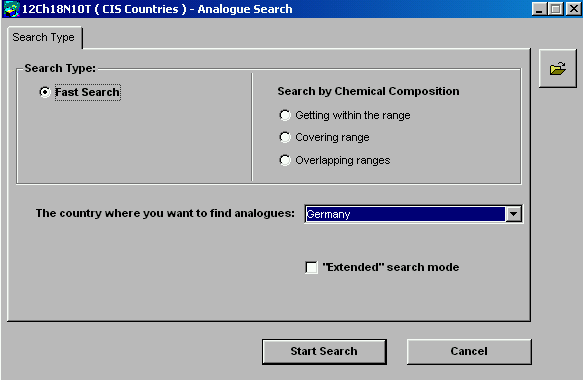
Task: Click the "Extended" search mode label text
Action: click(x=390, y=267)
